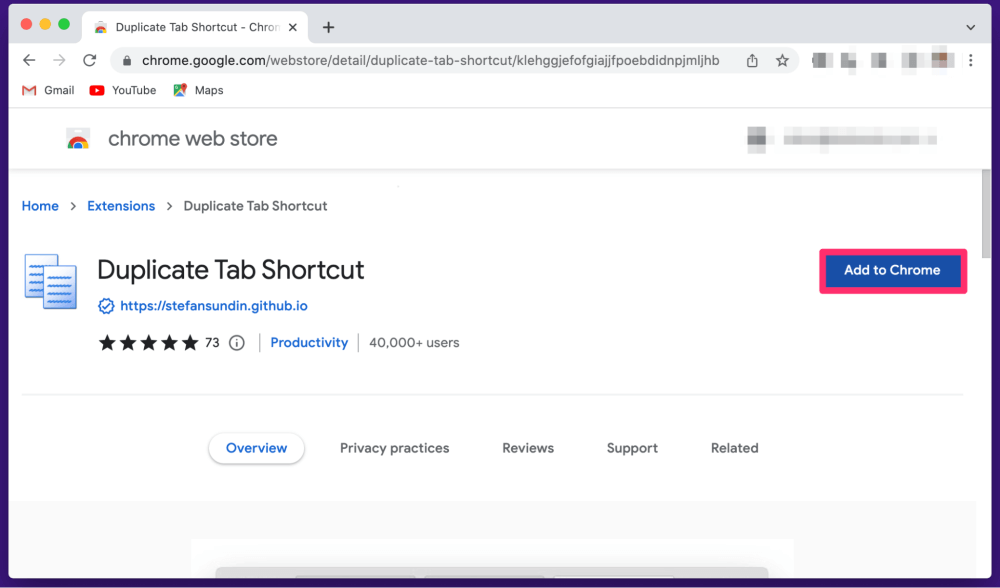Open the share page icon in address bar
This screenshot has width=1000, height=588.
753,61
